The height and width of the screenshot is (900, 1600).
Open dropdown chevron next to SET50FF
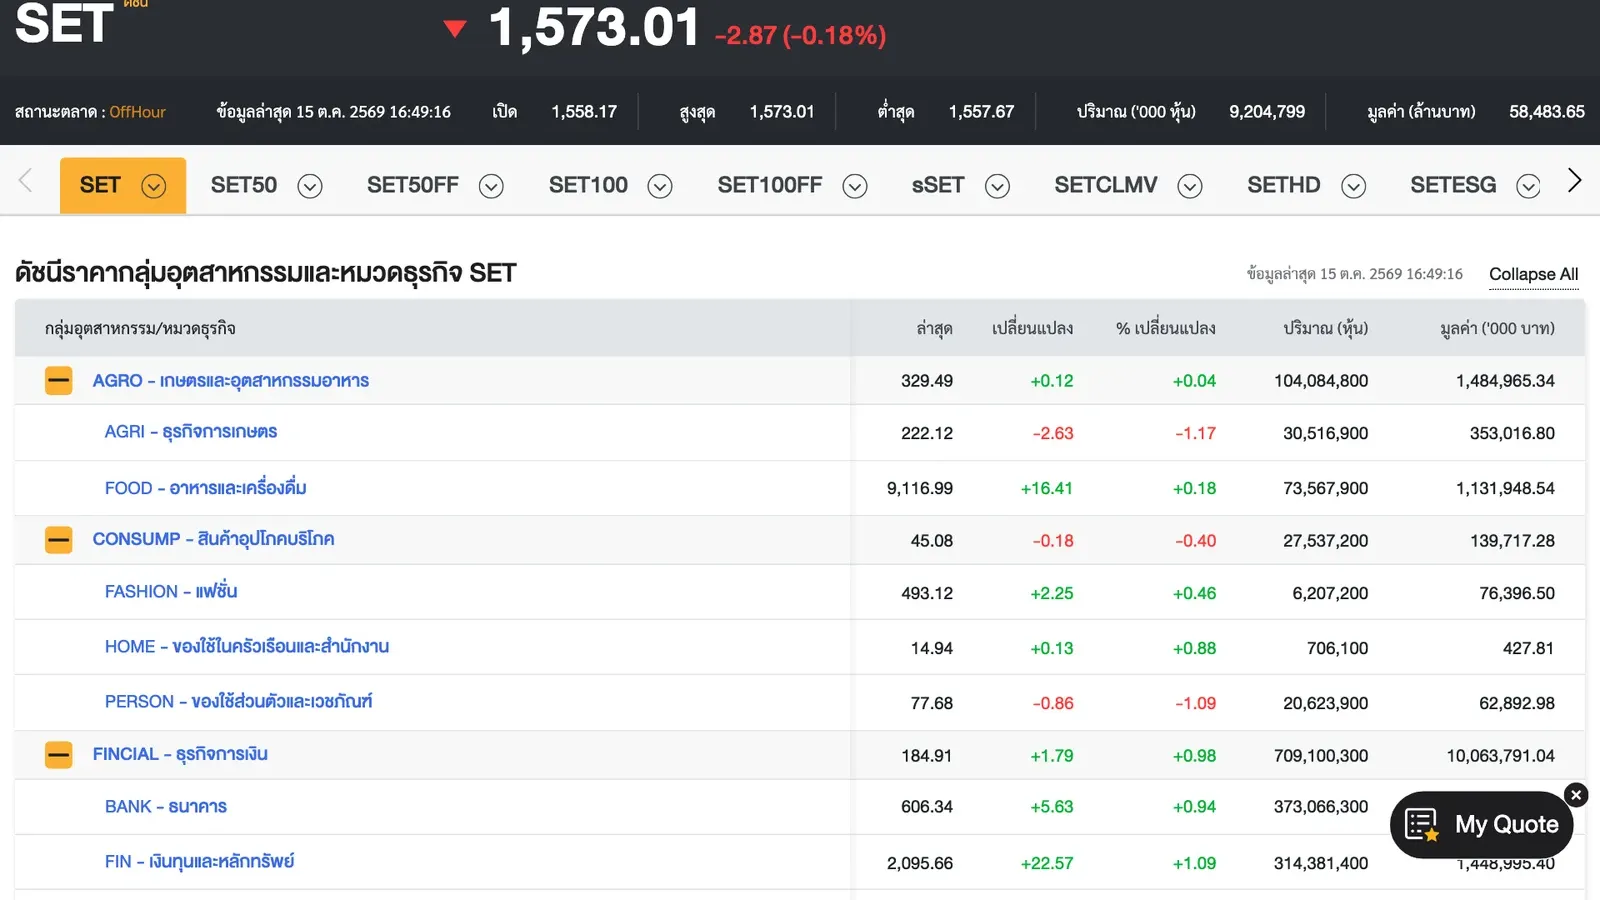pyautogui.click(x=491, y=186)
